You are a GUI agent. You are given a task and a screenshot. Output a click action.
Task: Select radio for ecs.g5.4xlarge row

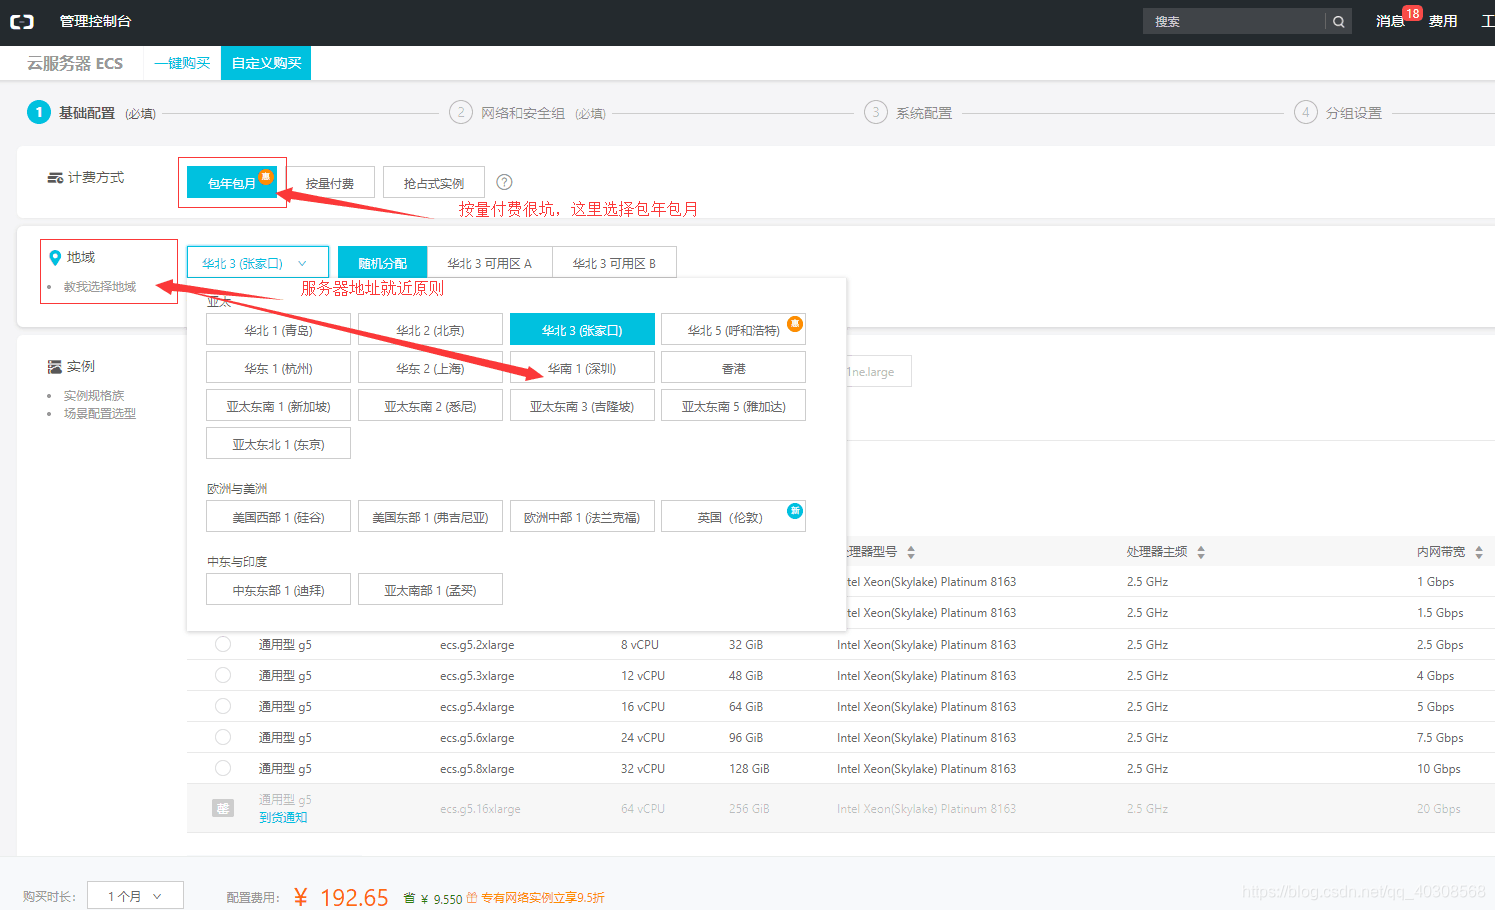click(223, 706)
